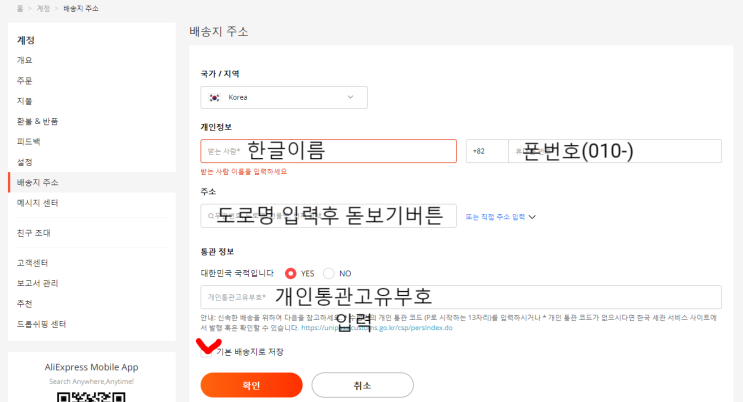Expand the manual address entry option
Image resolution: width=743 pixels, height=402 pixels.
pyautogui.click(x=501, y=216)
